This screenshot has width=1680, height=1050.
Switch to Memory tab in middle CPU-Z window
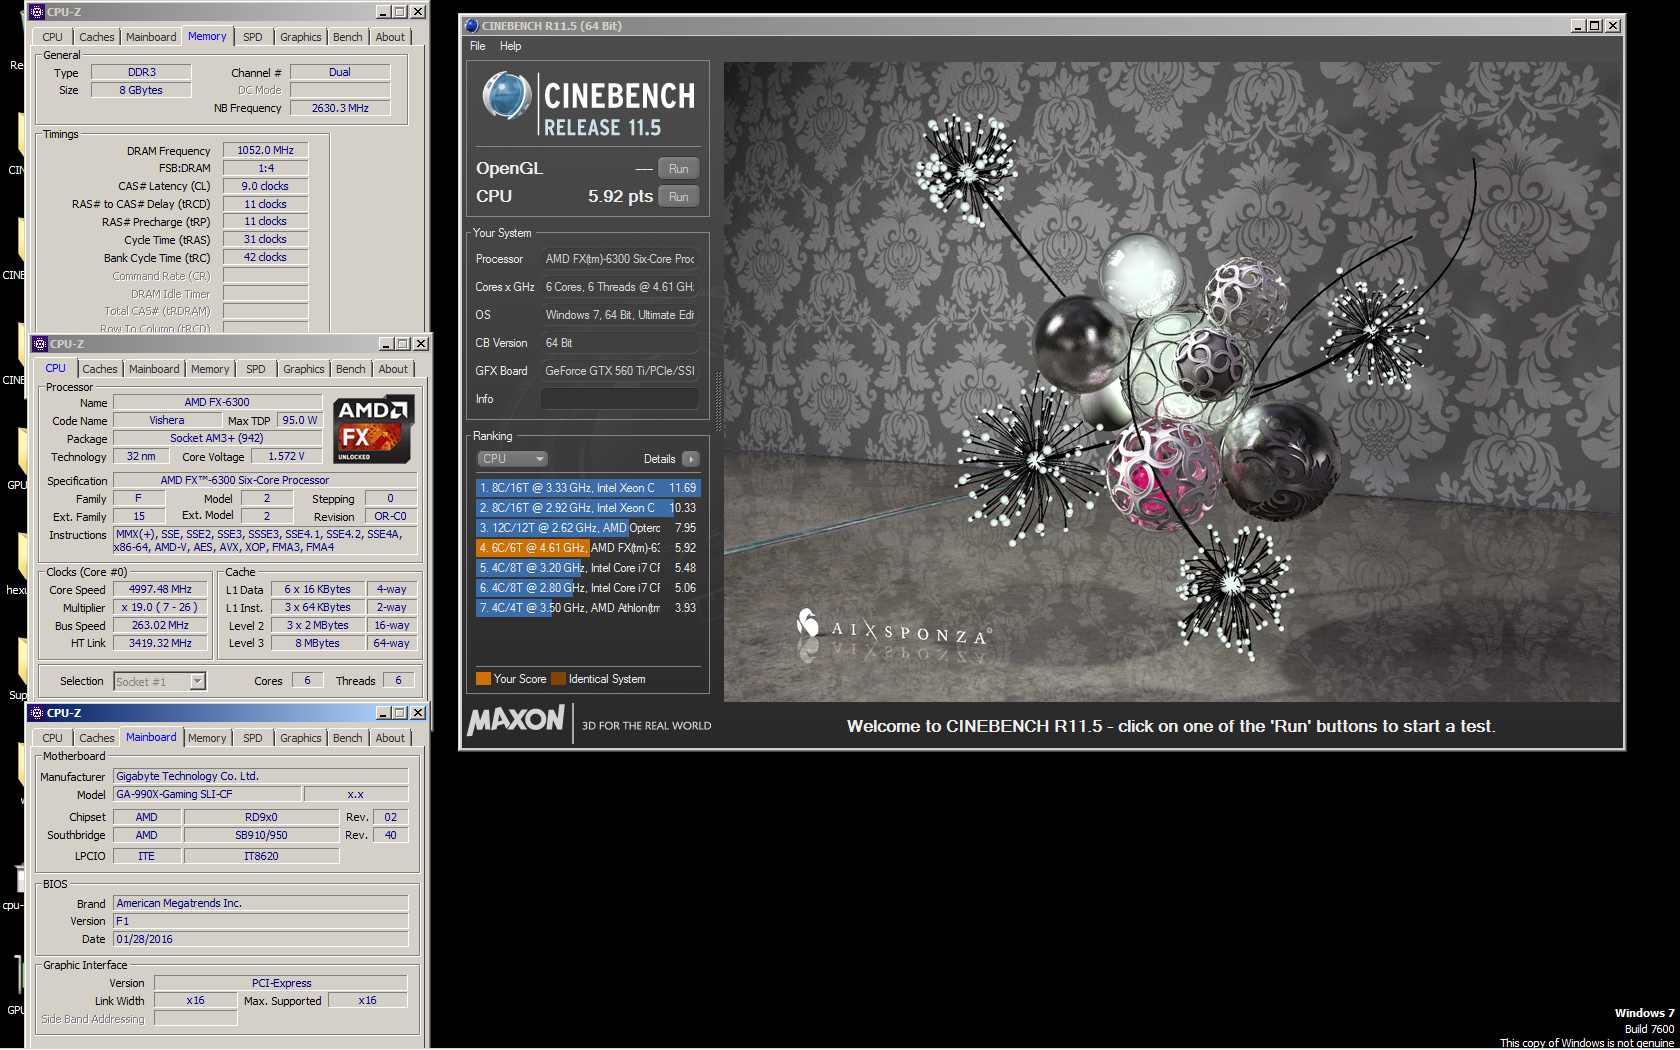click(210, 369)
